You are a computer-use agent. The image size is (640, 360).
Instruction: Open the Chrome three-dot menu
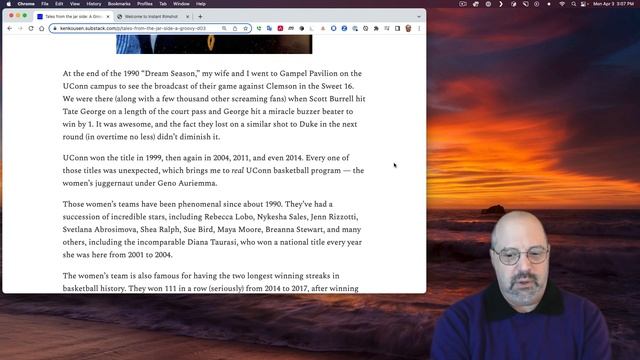[x=419, y=29]
